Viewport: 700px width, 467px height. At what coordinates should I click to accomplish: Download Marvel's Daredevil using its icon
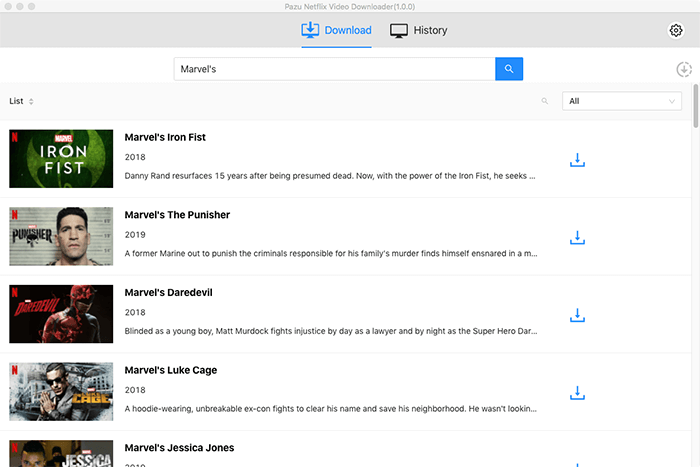(x=577, y=315)
